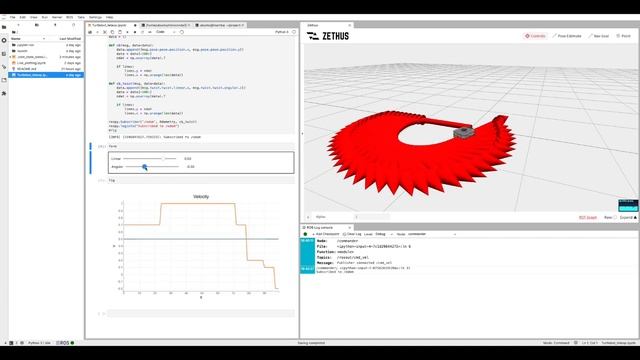Open the commands palette sidebar icon
The width and height of the screenshot is (640, 360).
coord(4,54)
